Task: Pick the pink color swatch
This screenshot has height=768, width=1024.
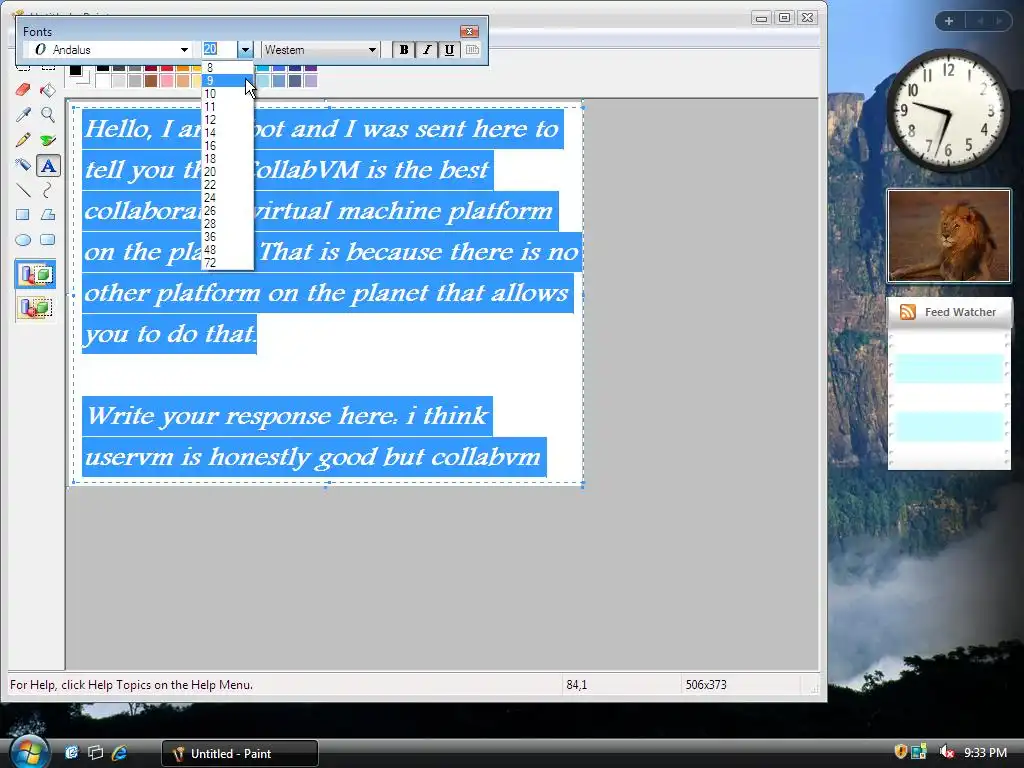Action: (x=167, y=80)
